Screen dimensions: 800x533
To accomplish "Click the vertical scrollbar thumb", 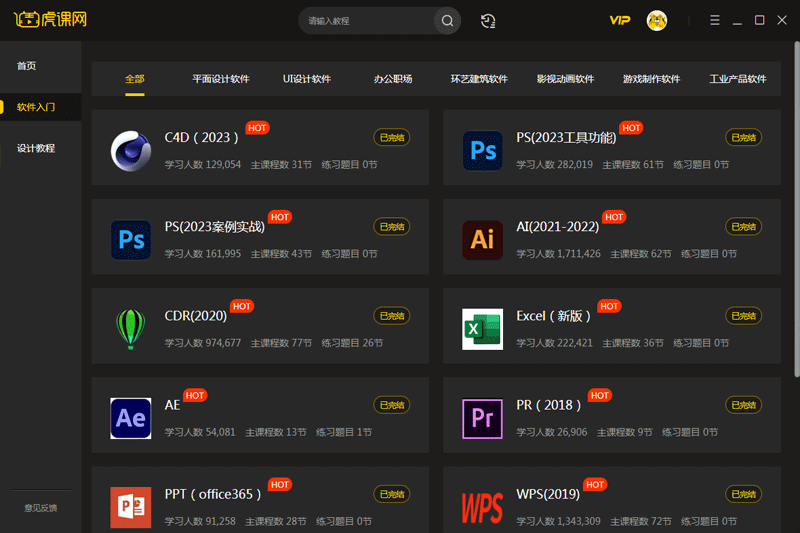I will 797,209.
